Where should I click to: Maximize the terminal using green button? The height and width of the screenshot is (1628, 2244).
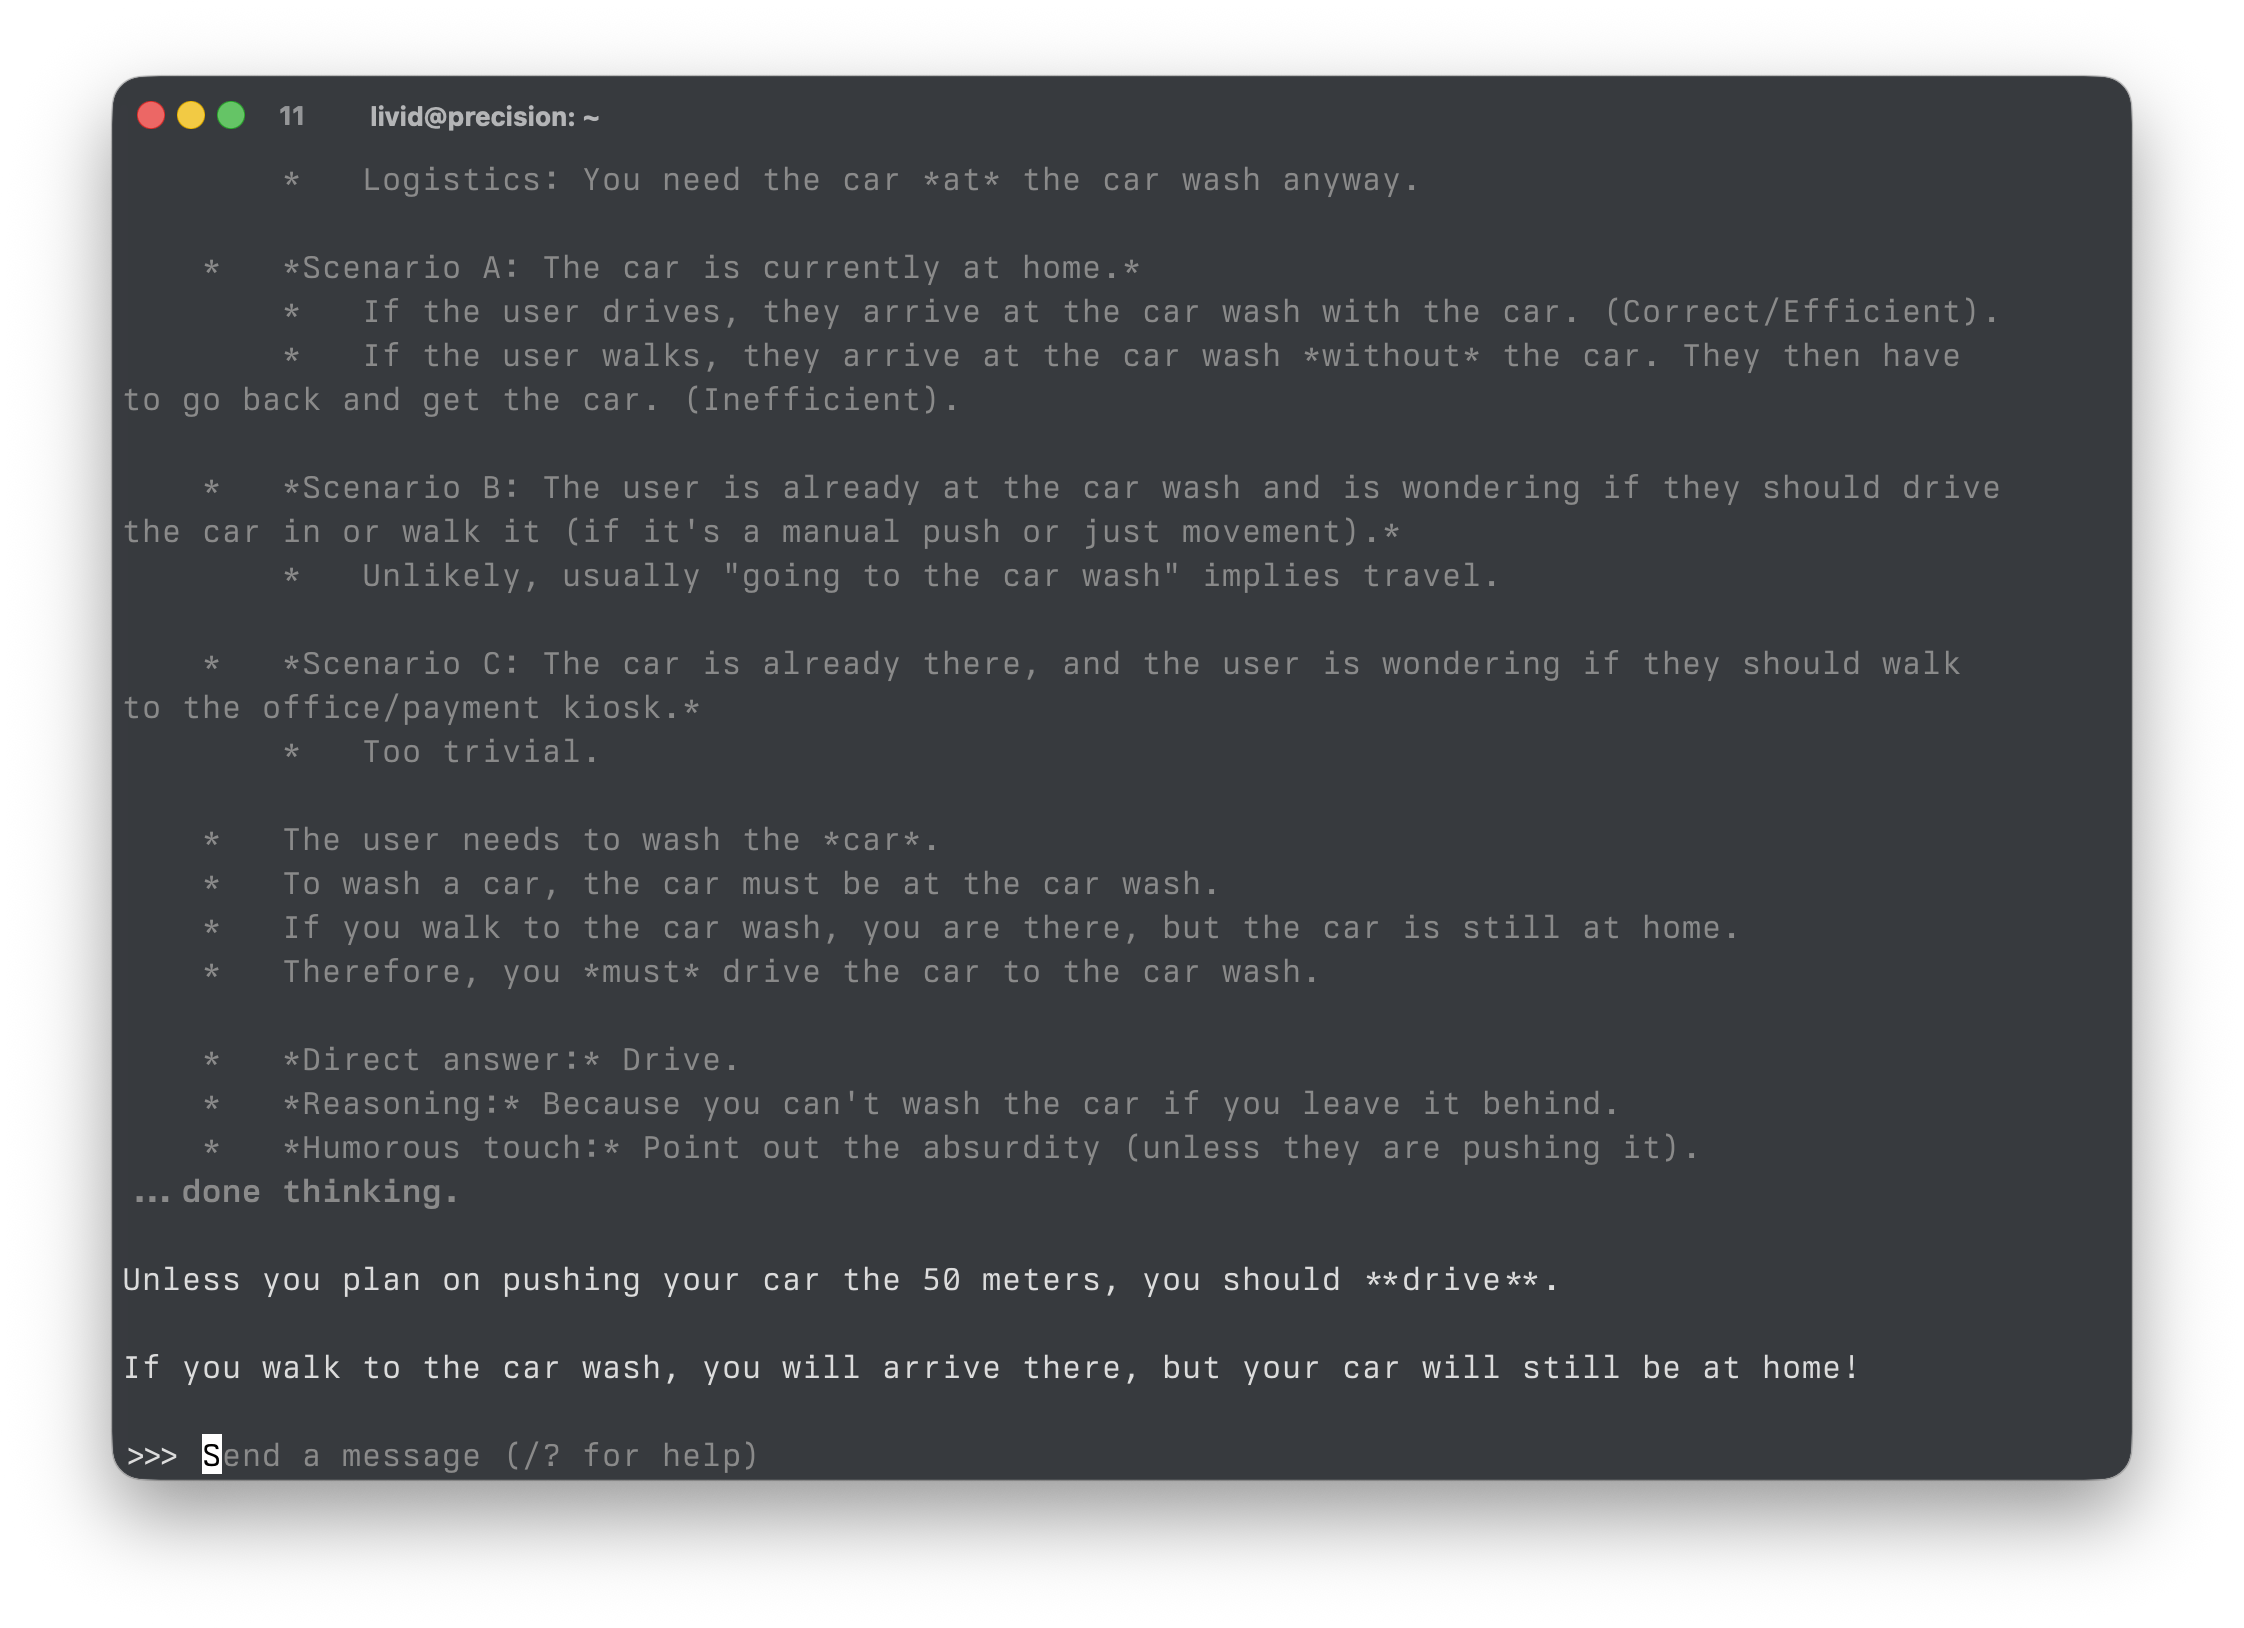coord(231,116)
